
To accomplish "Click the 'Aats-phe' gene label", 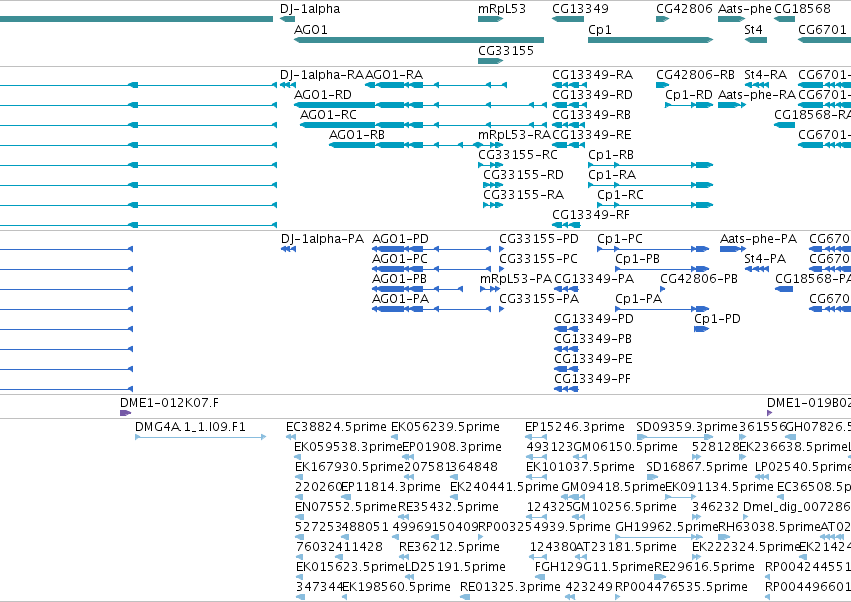I will pyautogui.click(x=745, y=9).
